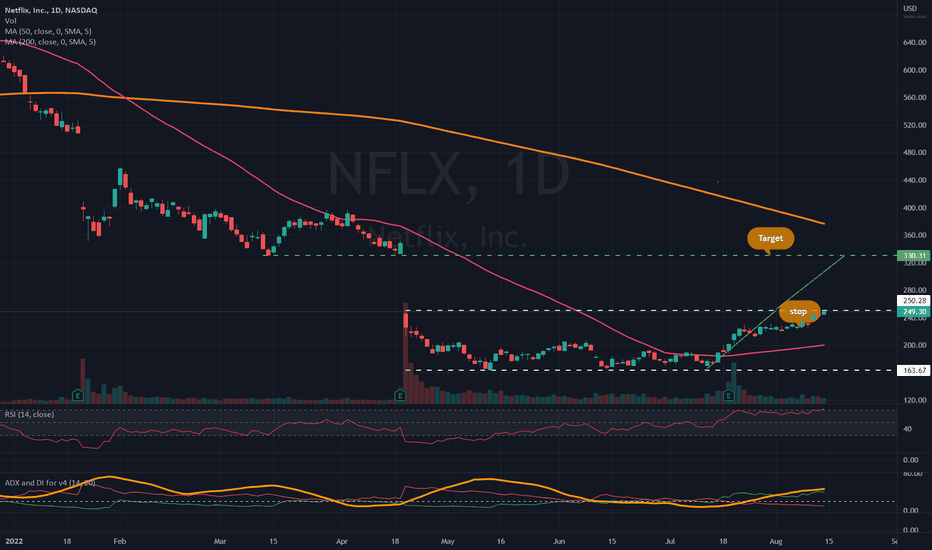Viewport: 932px width, 550px height.
Task: Click the 330.31 green price label
Action: coord(914,256)
